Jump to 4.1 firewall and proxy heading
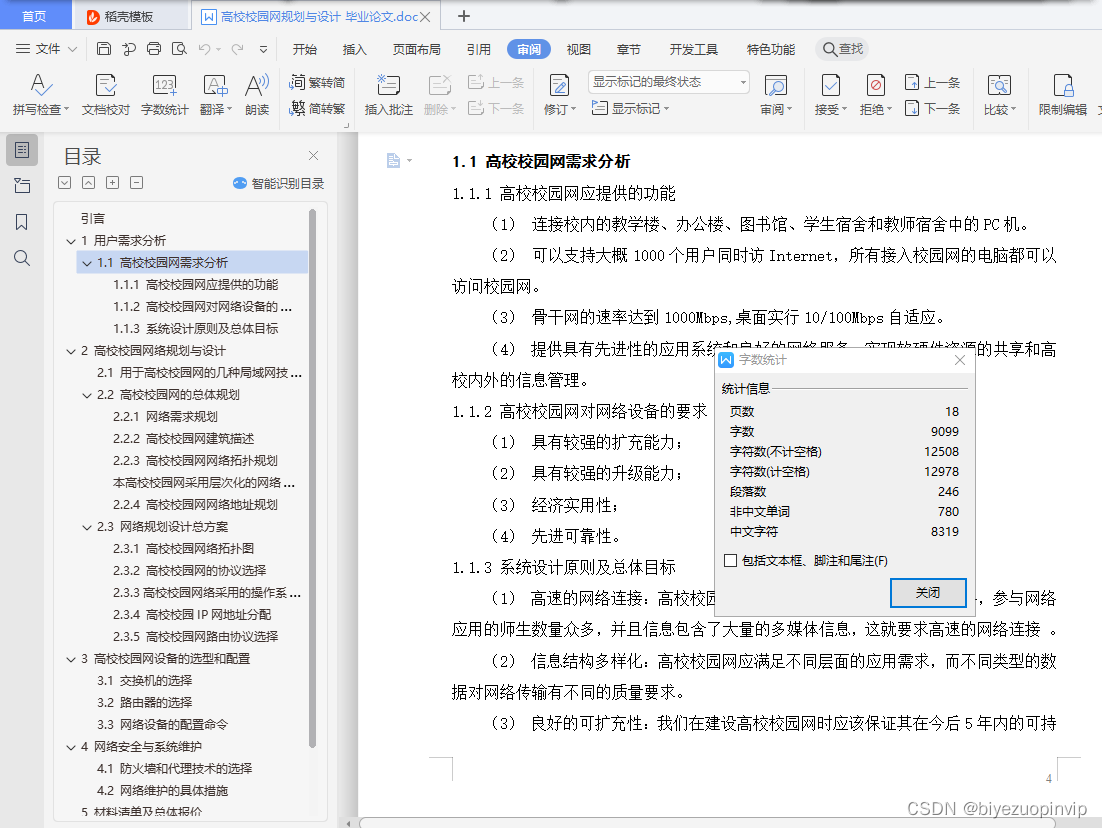Viewport: 1102px width, 828px height. (174, 768)
